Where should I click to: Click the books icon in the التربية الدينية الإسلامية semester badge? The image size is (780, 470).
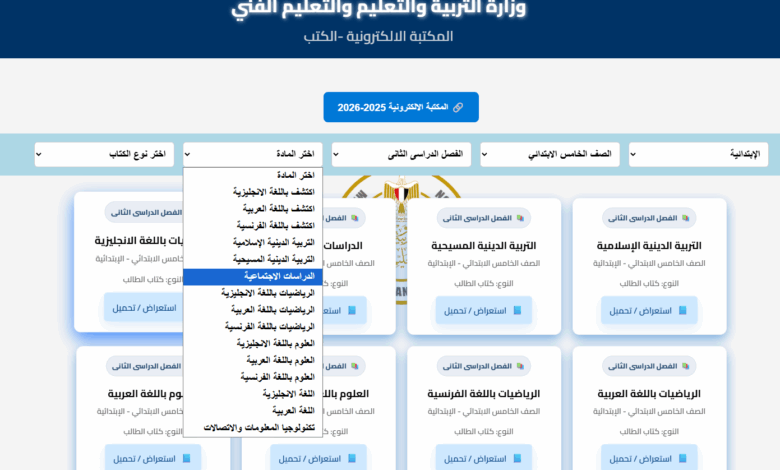pos(685,218)
